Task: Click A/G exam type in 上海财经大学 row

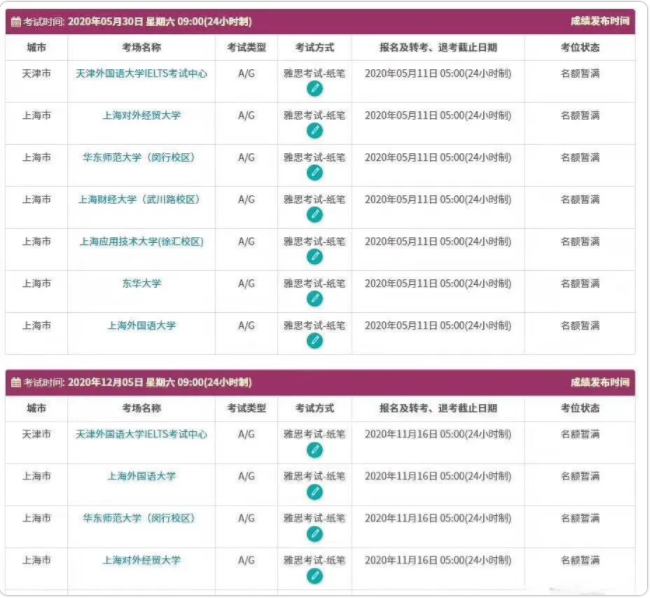Action: (246, 200)
